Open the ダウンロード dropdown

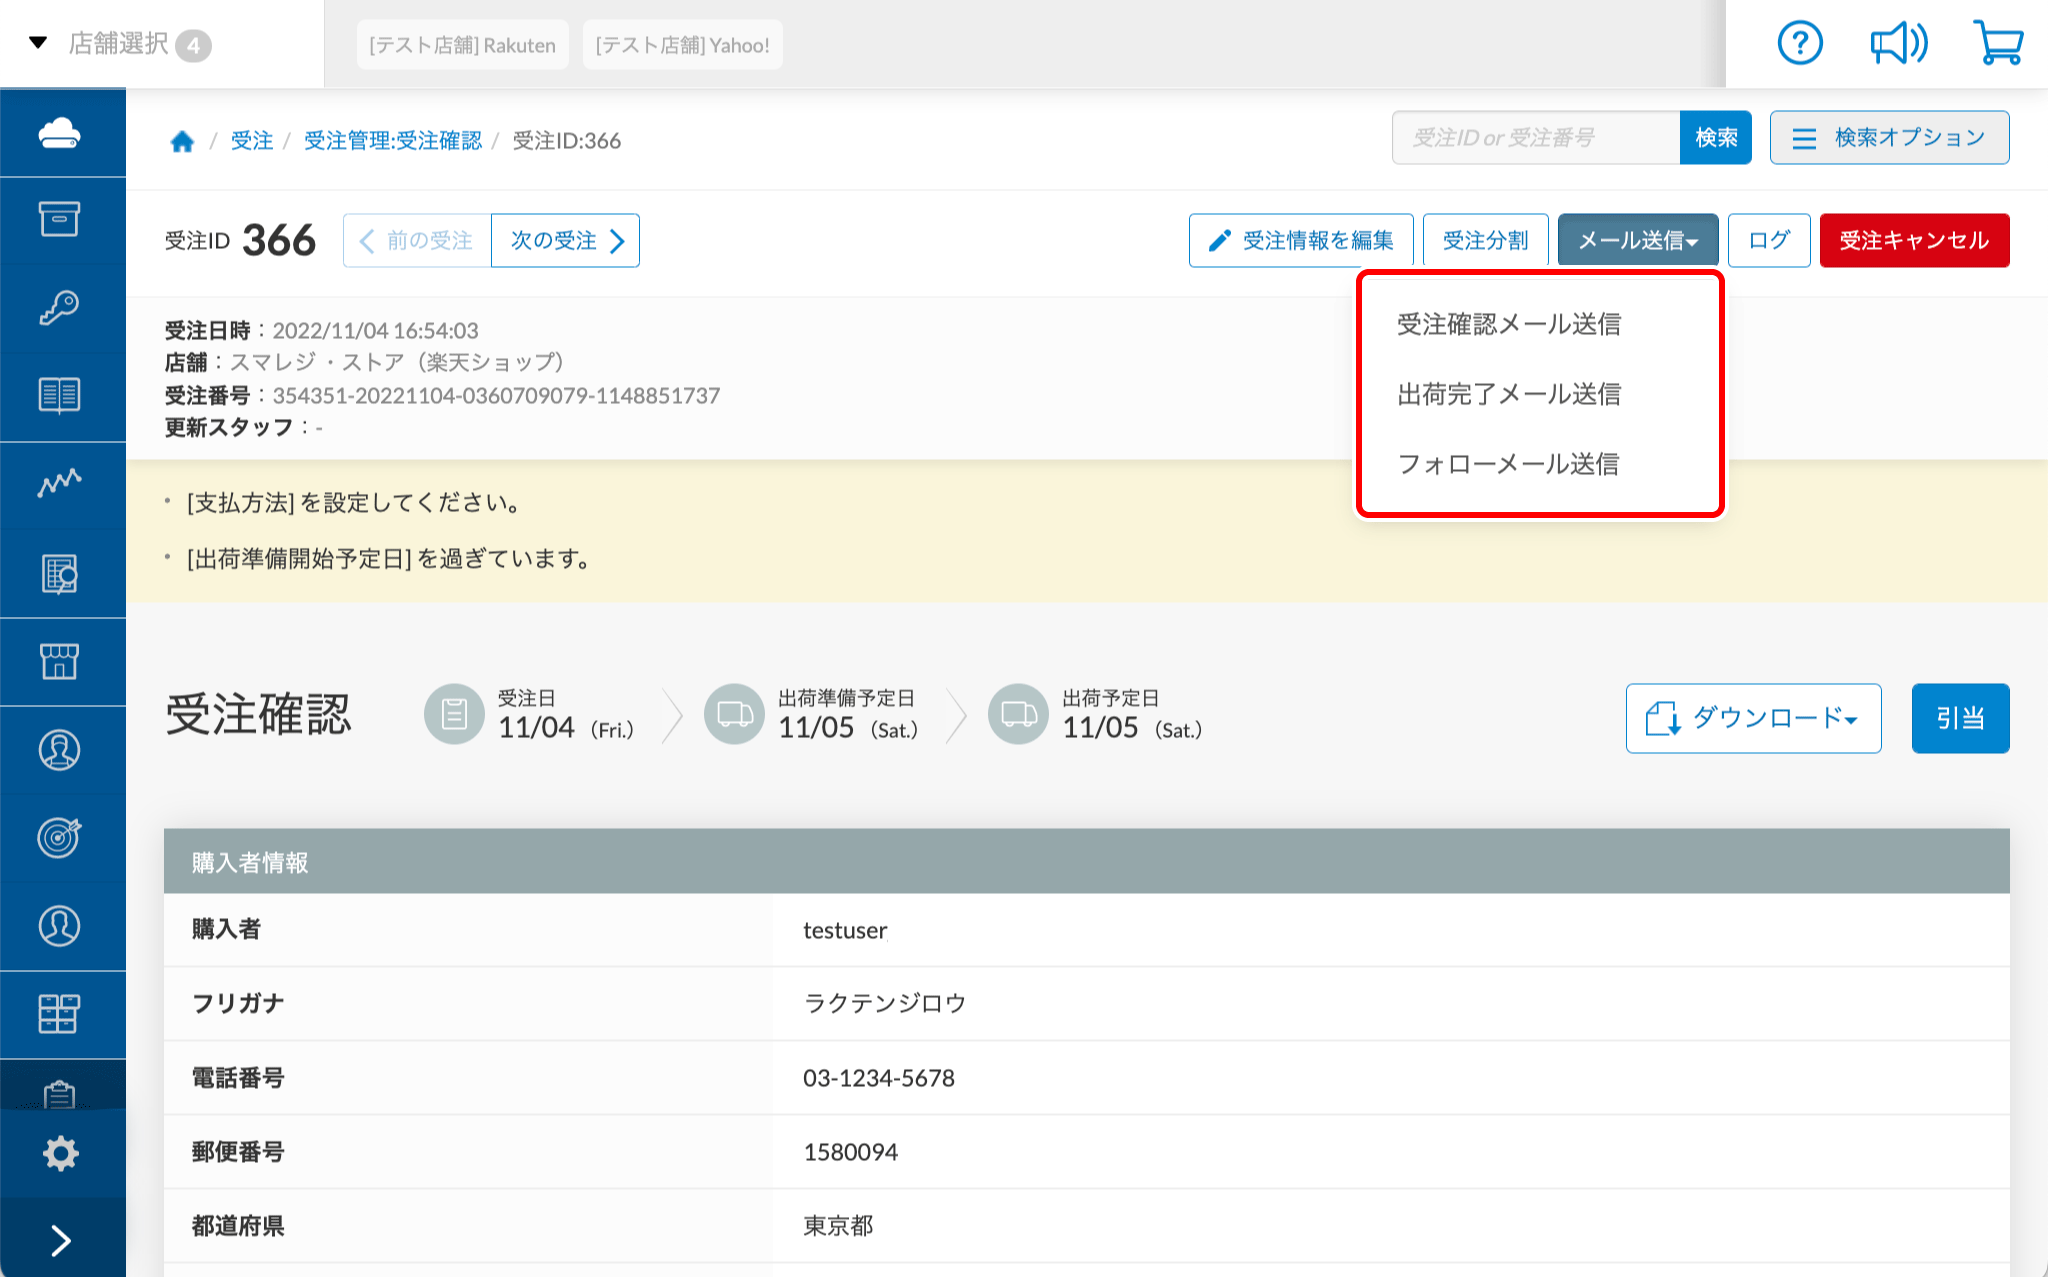(x=1753, y=718)
